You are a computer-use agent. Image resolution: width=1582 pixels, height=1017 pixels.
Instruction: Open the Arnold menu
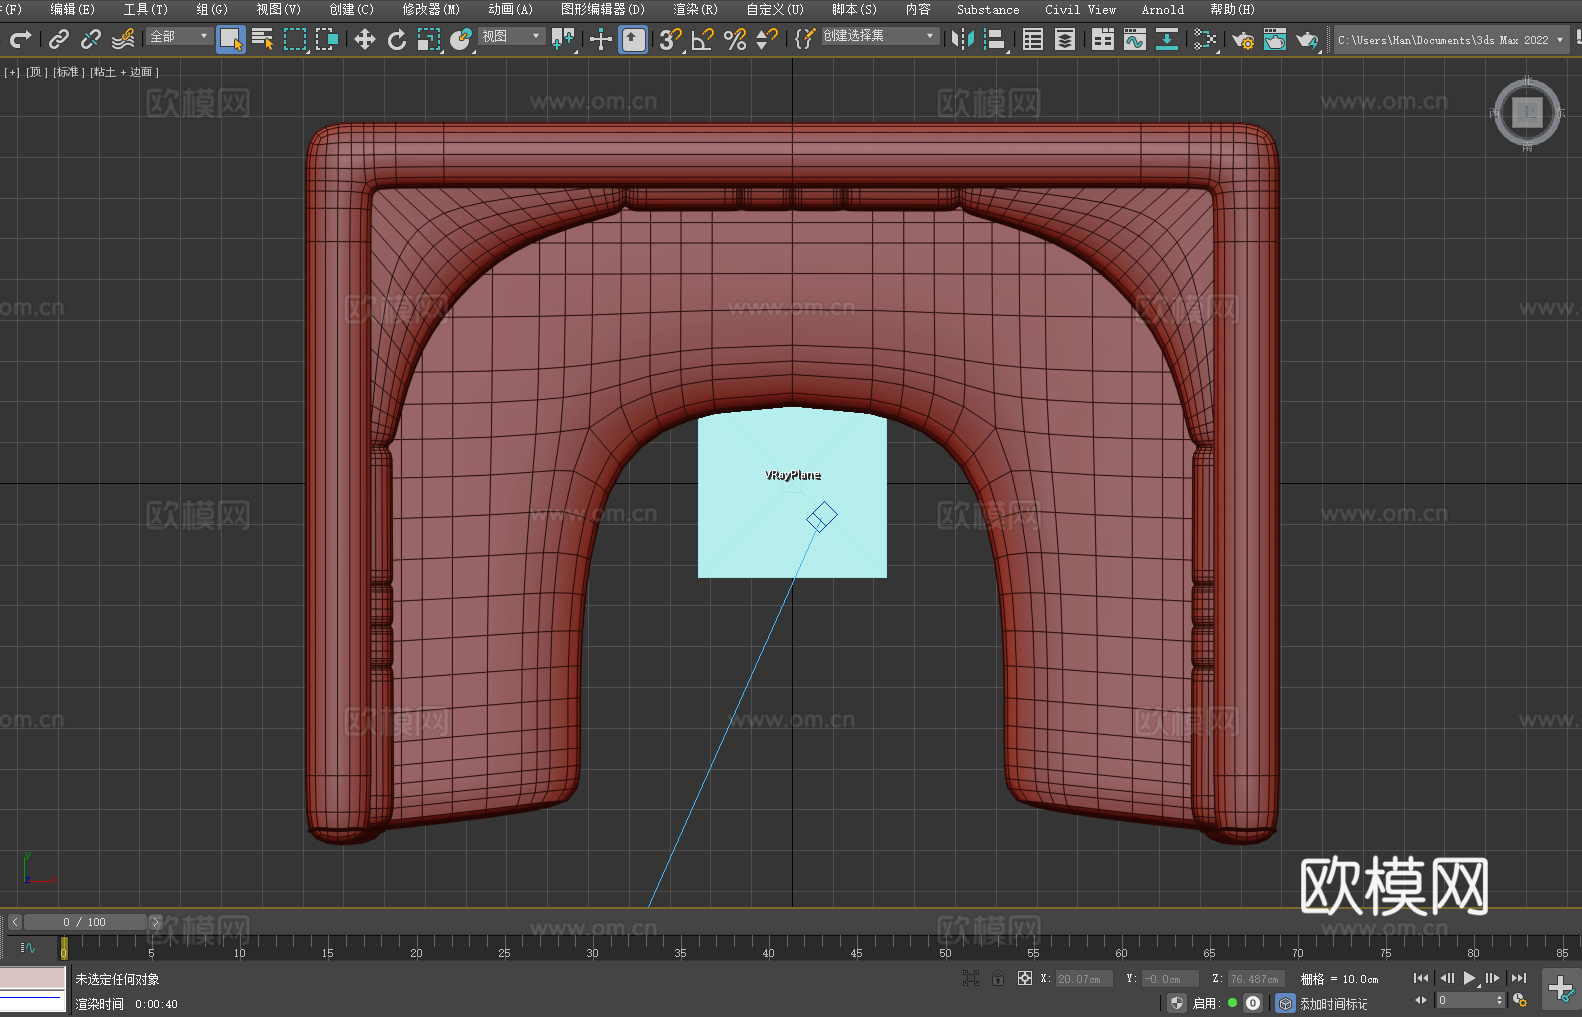coord(1162,9)
